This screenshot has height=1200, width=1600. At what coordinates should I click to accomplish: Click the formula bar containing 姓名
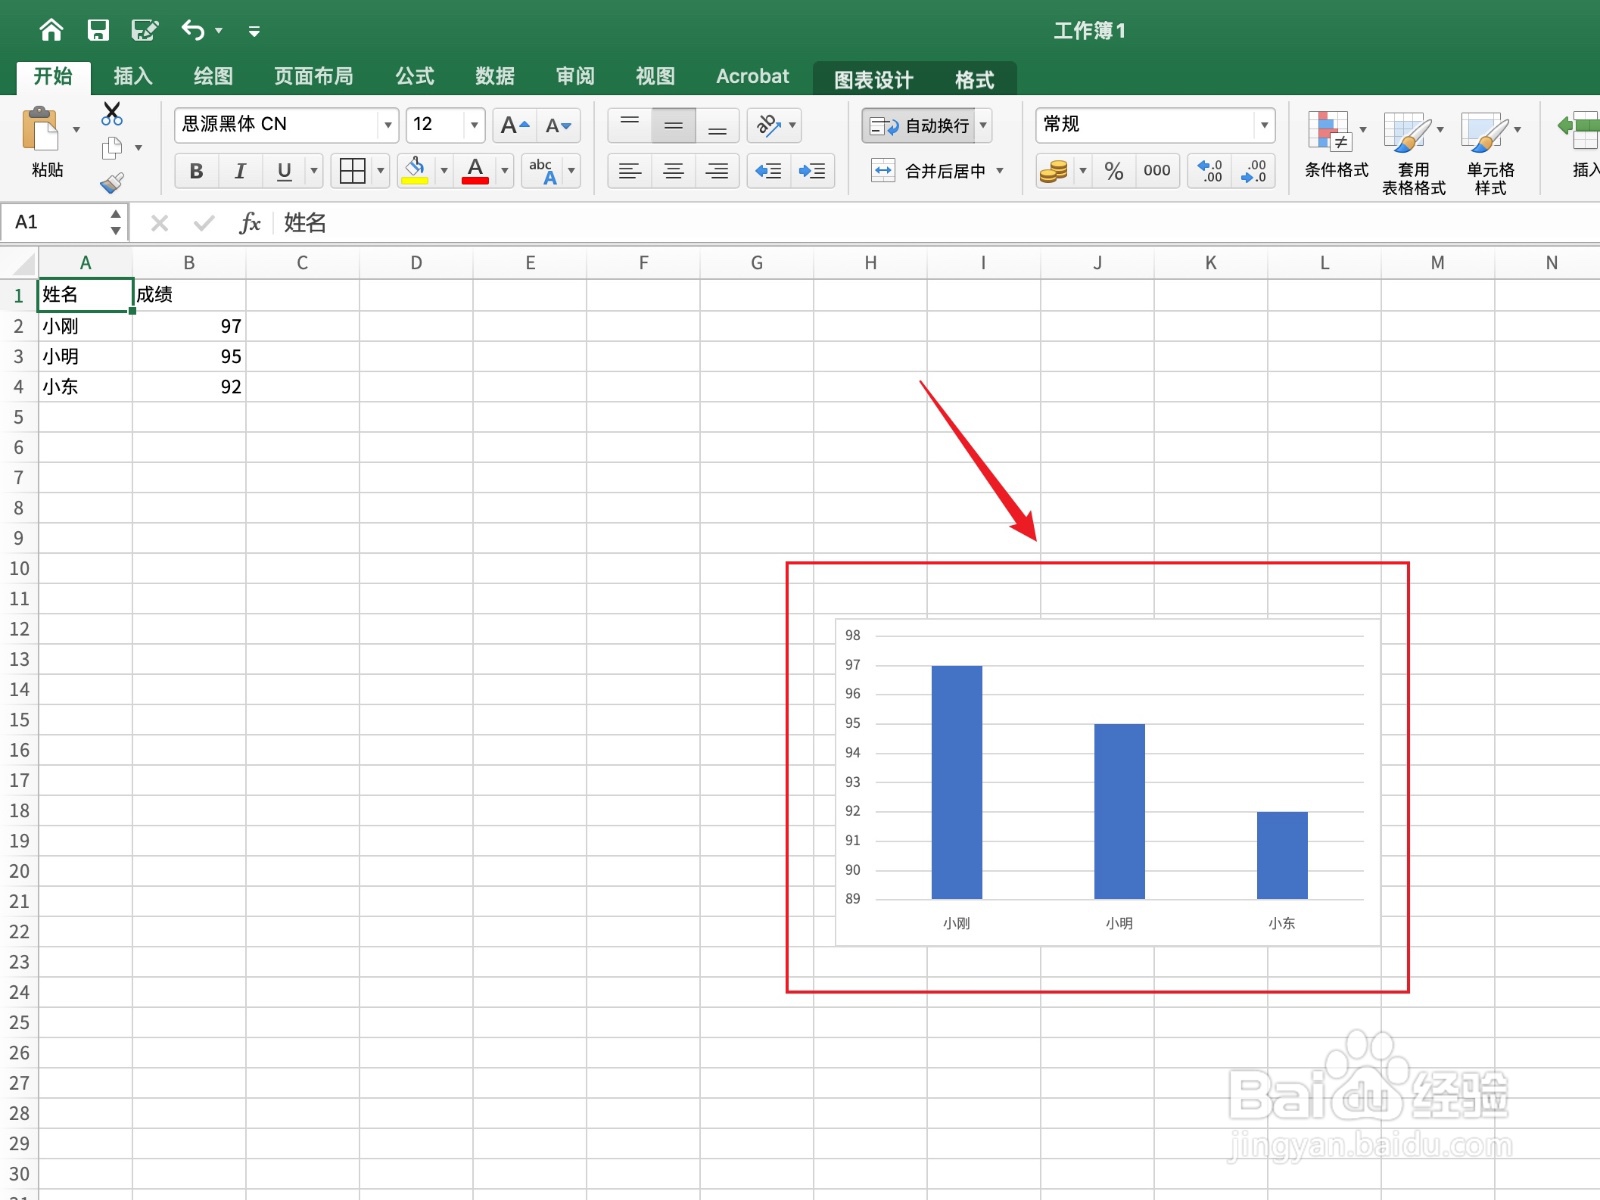coord(938,223)
